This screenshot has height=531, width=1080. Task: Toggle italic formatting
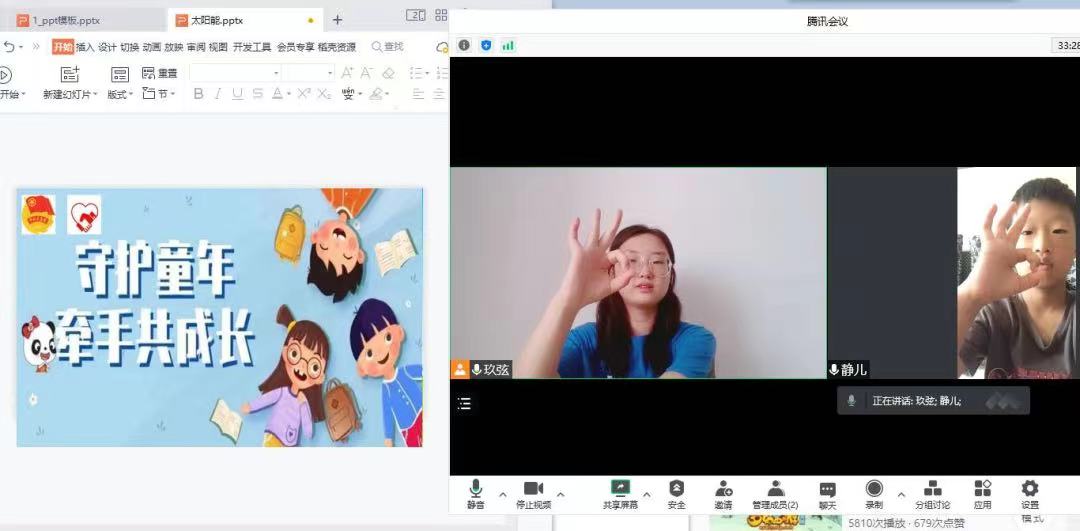218,94
